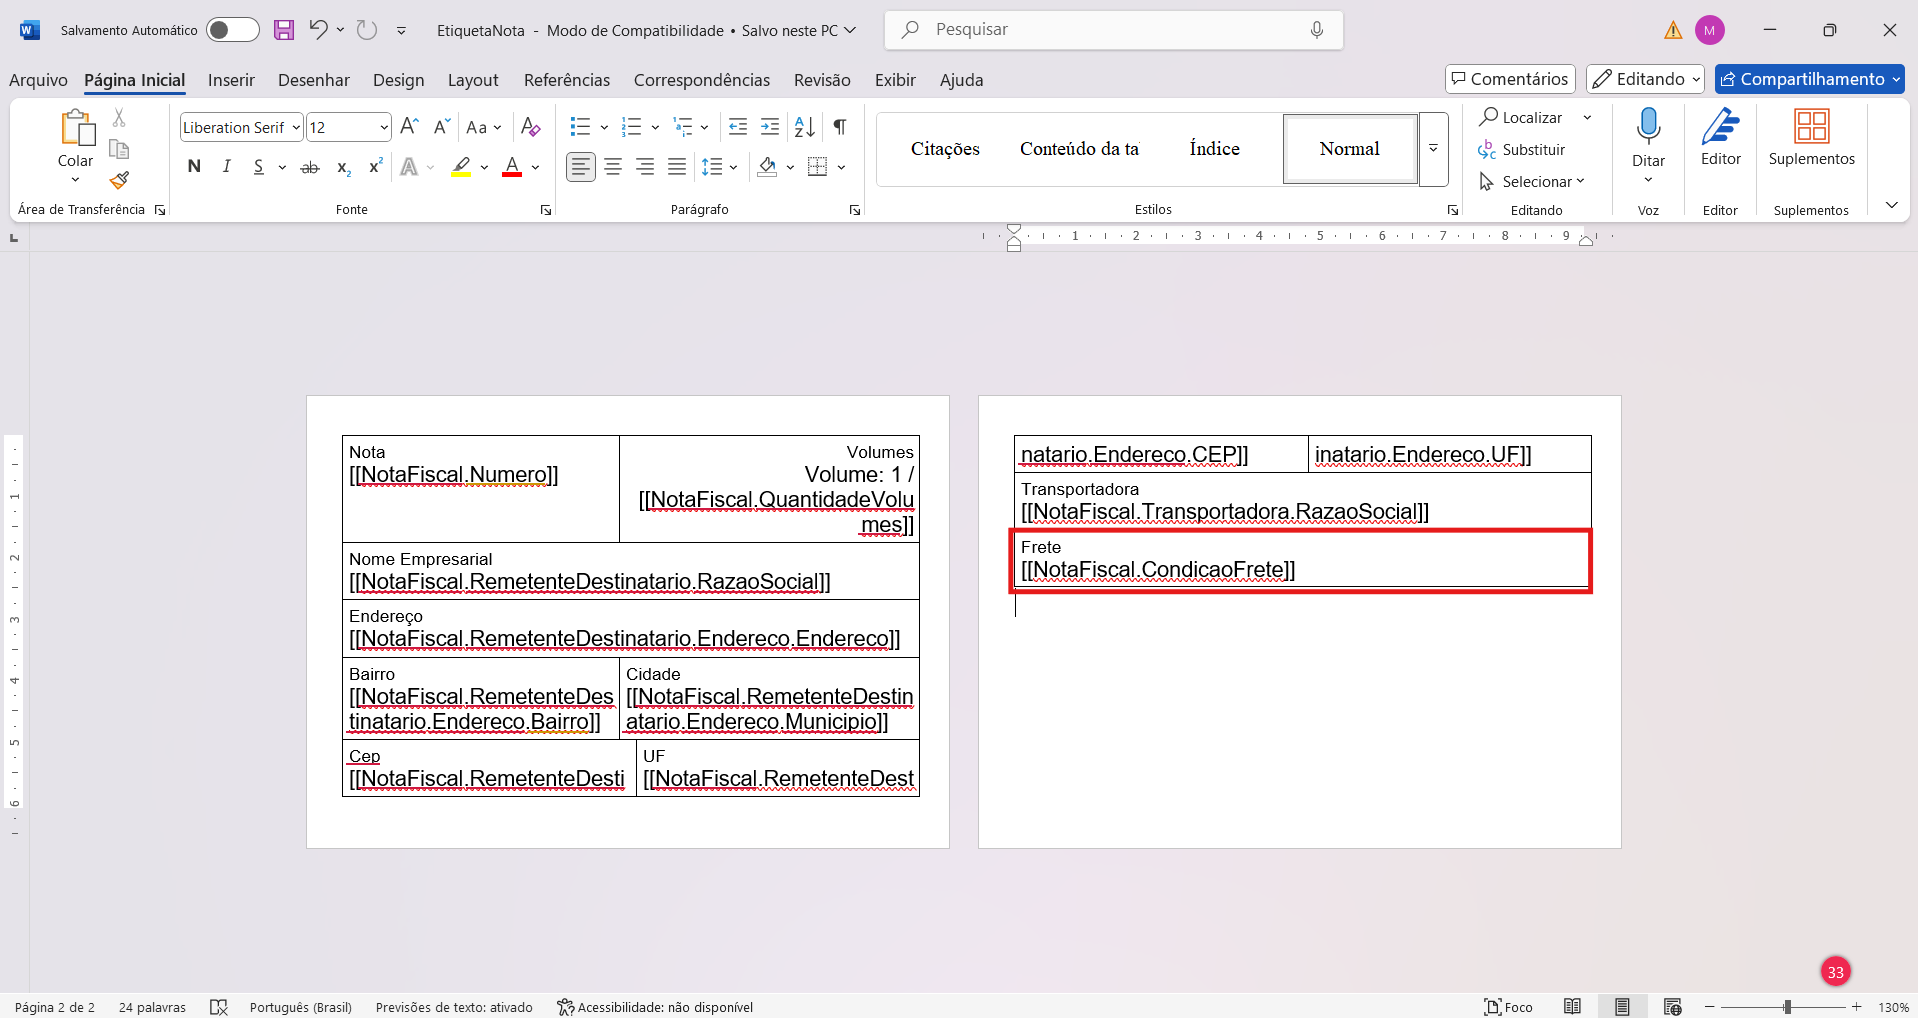Switch to the Layout ribbon tab
This screenshot has width=1918, height=1018.
tap(472, 80)
